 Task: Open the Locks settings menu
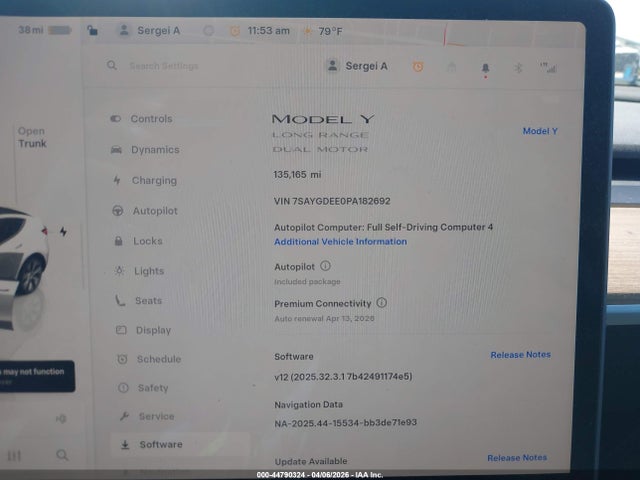[x=139, y=241]
